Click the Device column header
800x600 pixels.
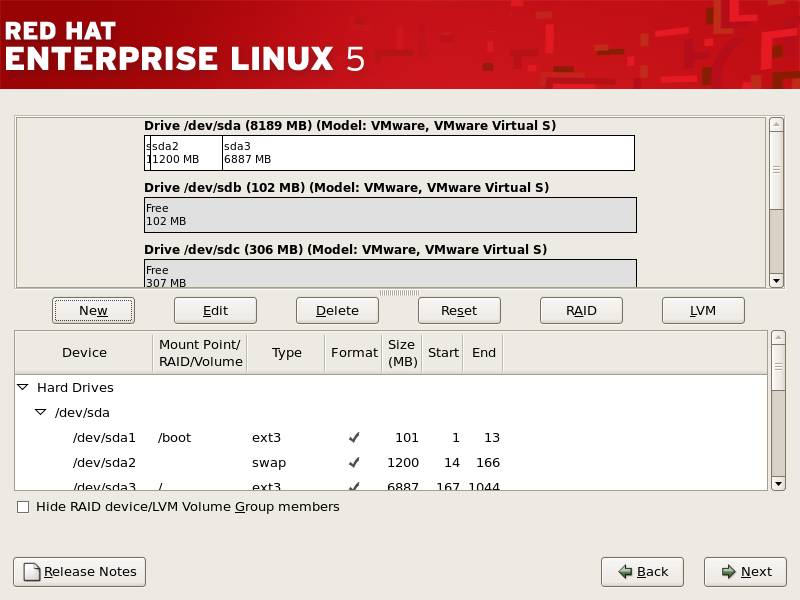(84, 353)
